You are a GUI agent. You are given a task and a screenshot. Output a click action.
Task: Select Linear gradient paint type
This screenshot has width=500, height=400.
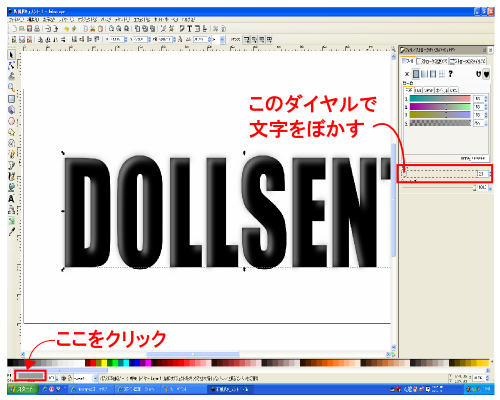(424, 74)
